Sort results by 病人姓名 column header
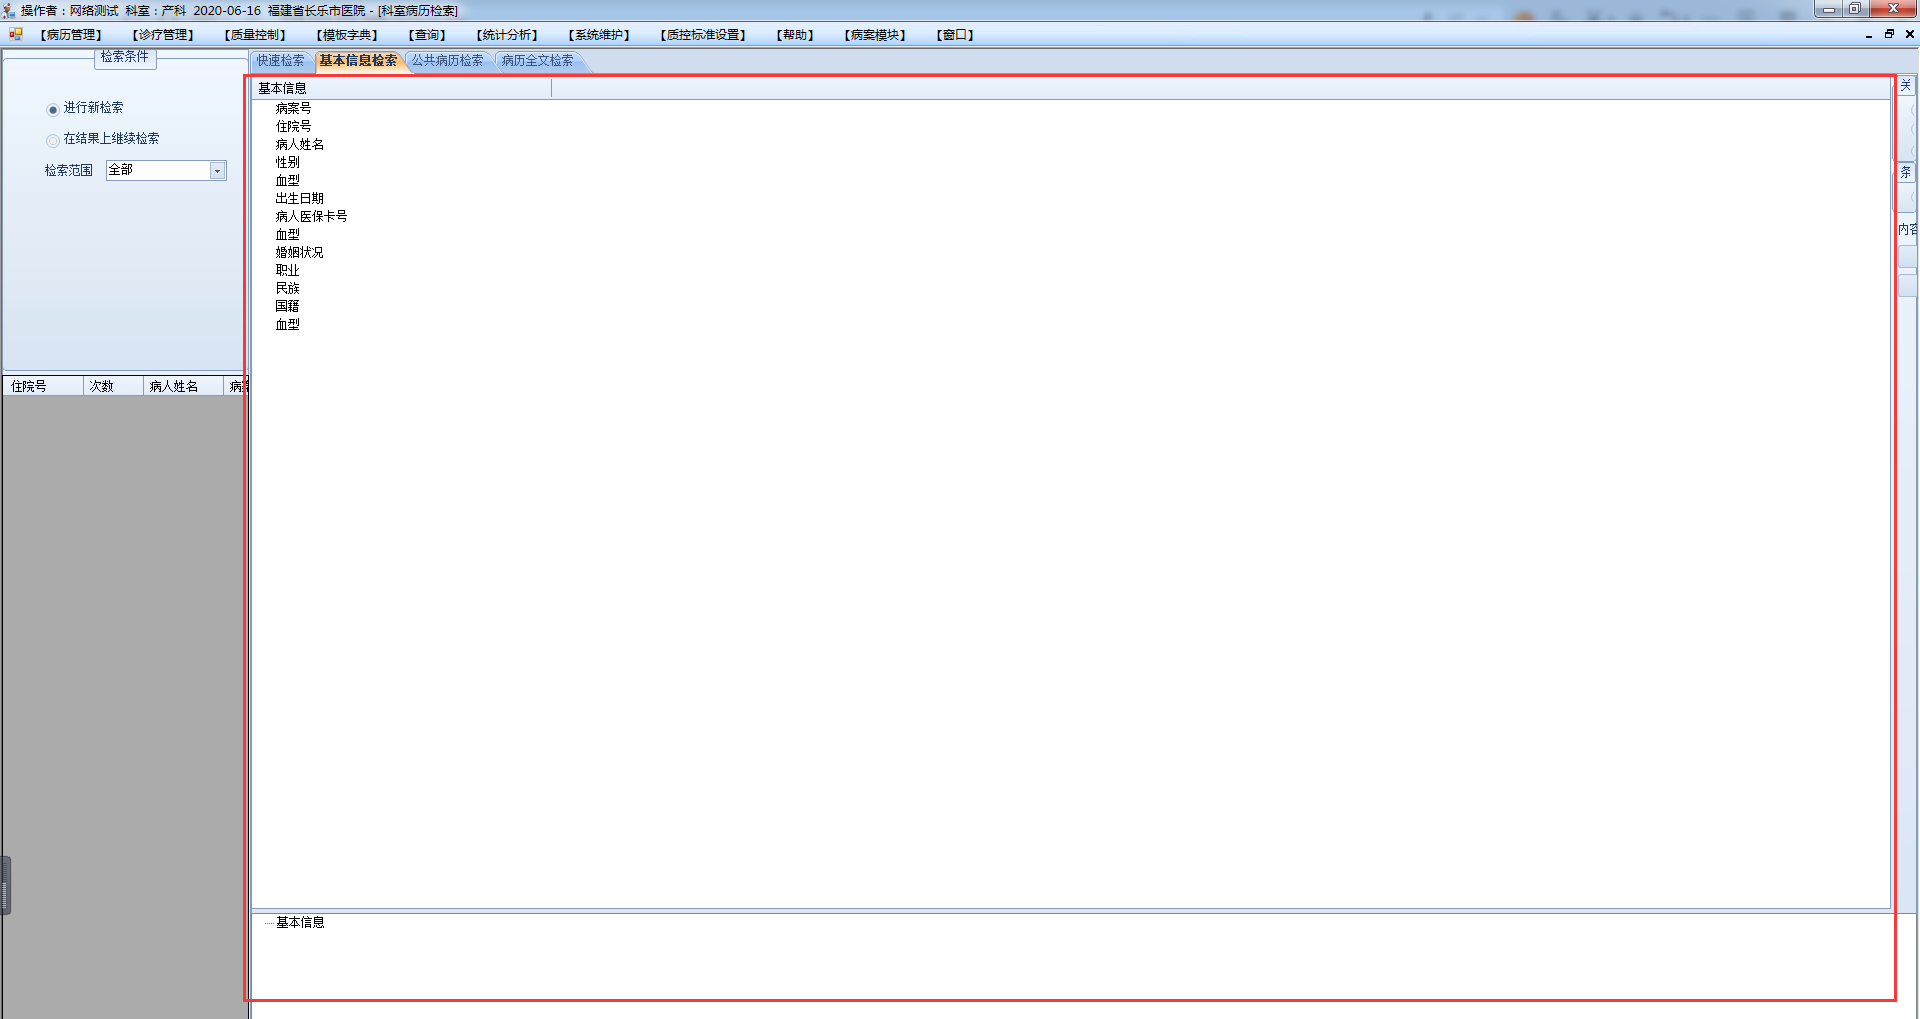 pos(183,386)
